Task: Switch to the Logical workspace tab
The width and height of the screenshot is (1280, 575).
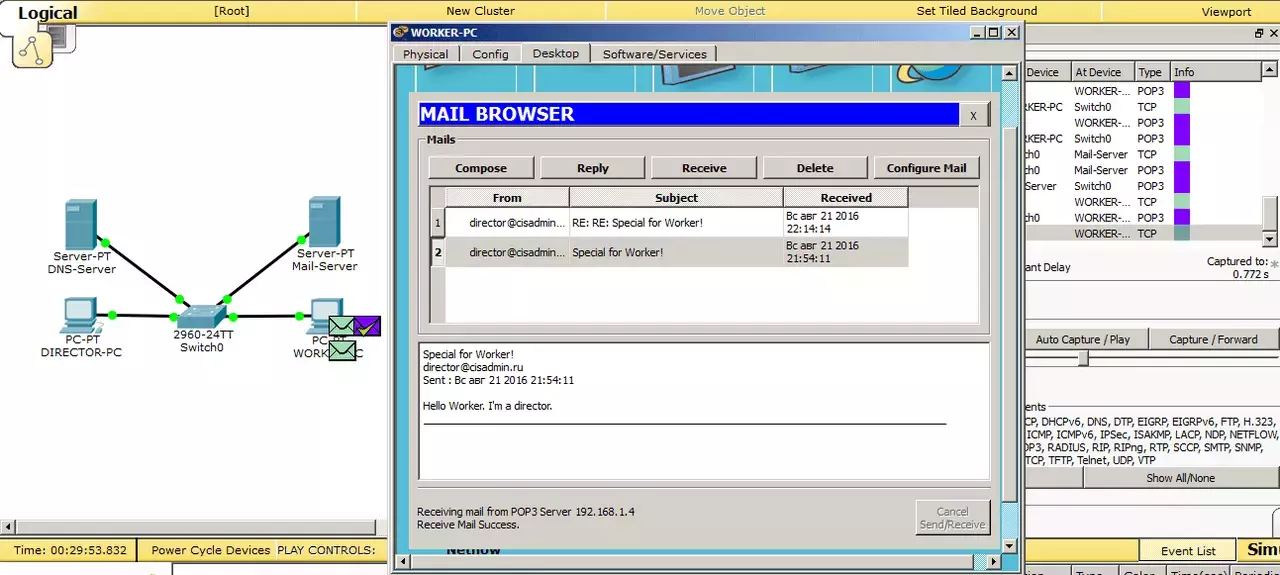Action: coord(48,13)
